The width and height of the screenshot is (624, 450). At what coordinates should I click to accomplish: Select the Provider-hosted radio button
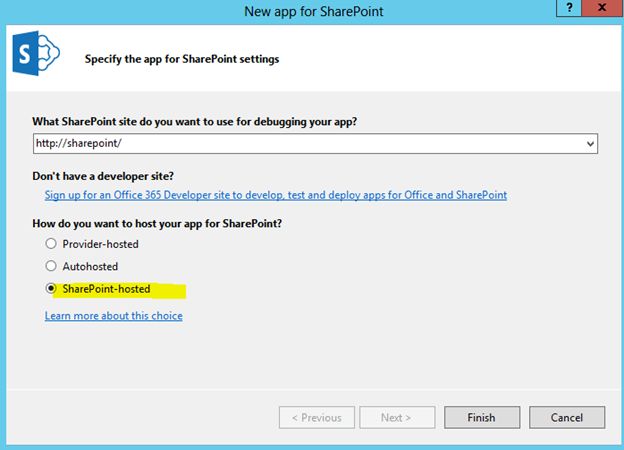tap(51, 244)
